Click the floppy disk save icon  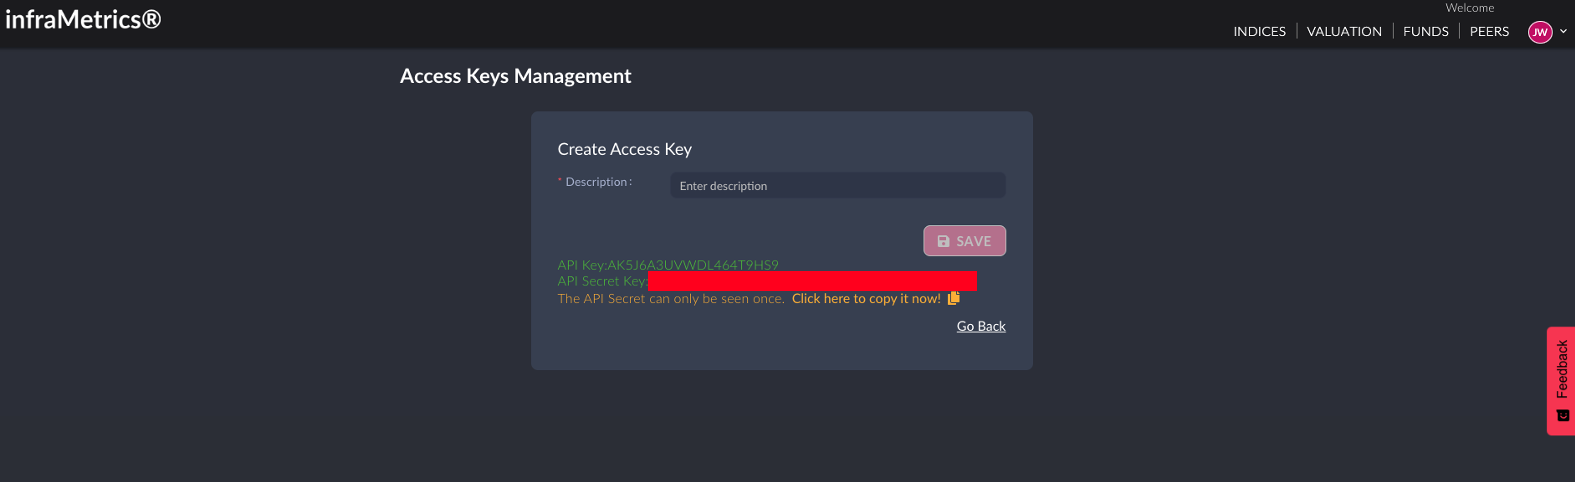tap(943, 241)
